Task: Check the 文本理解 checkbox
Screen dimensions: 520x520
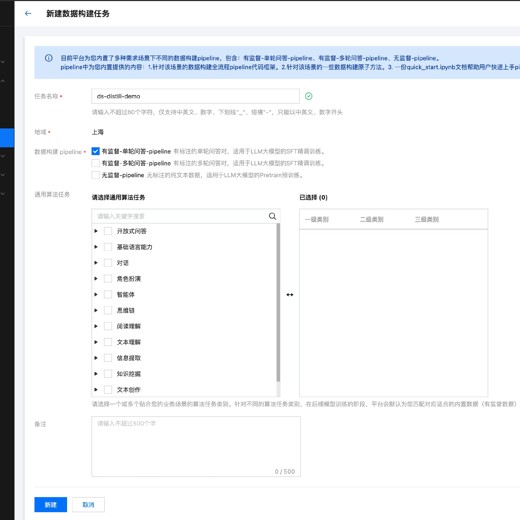Action: pos(108,342)
